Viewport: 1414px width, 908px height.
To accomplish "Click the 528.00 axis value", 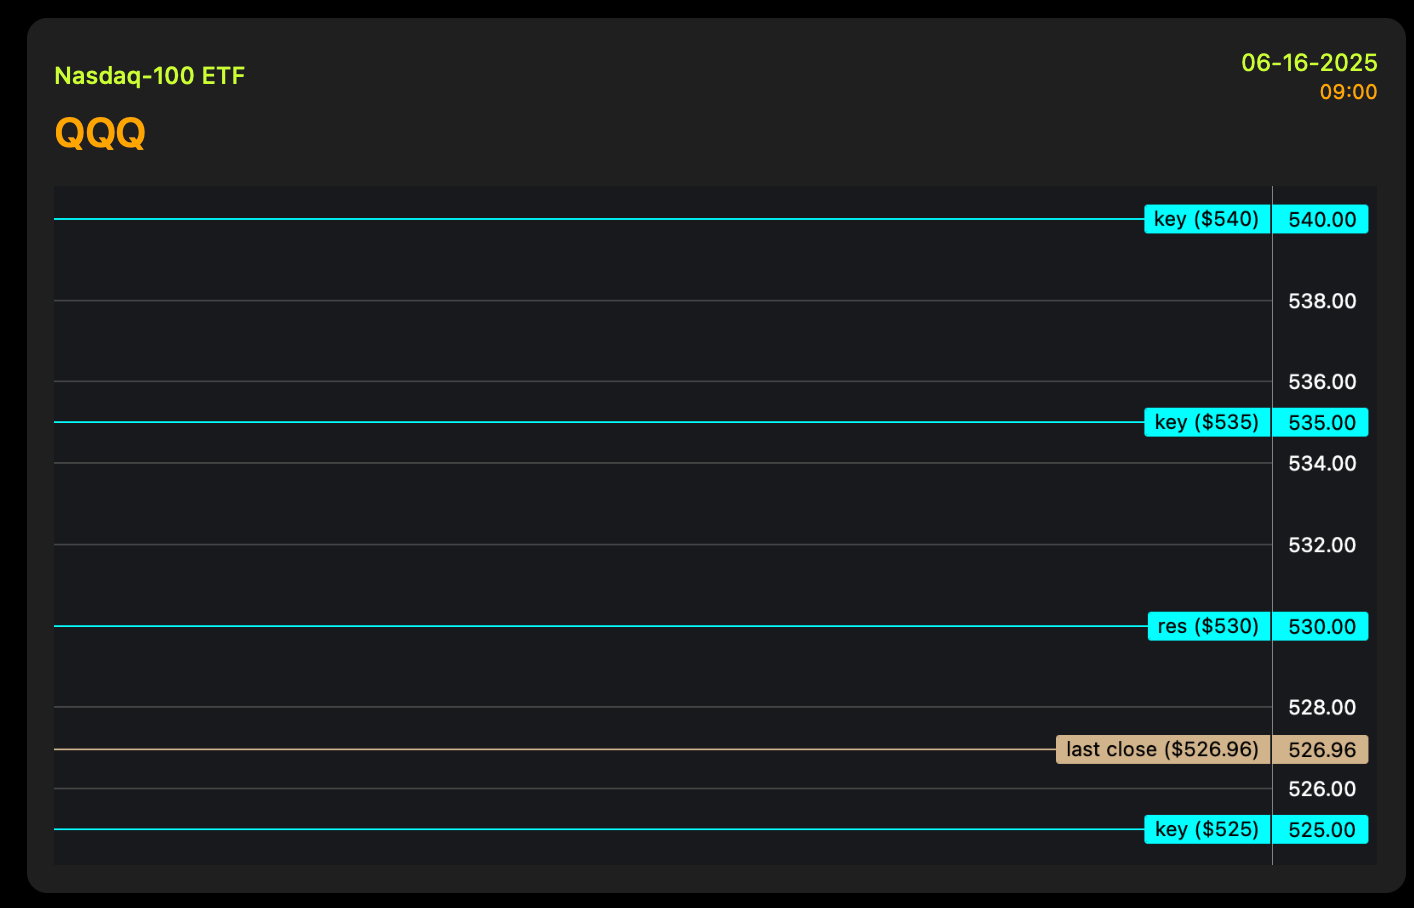I will pyautogui.click(x=1322, y=708).
